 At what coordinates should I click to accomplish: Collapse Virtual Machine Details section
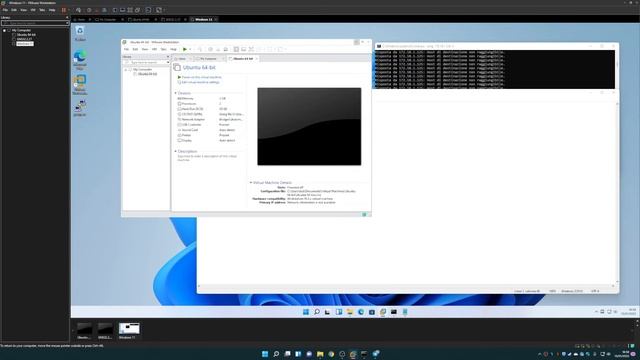(x=251, y=182)
